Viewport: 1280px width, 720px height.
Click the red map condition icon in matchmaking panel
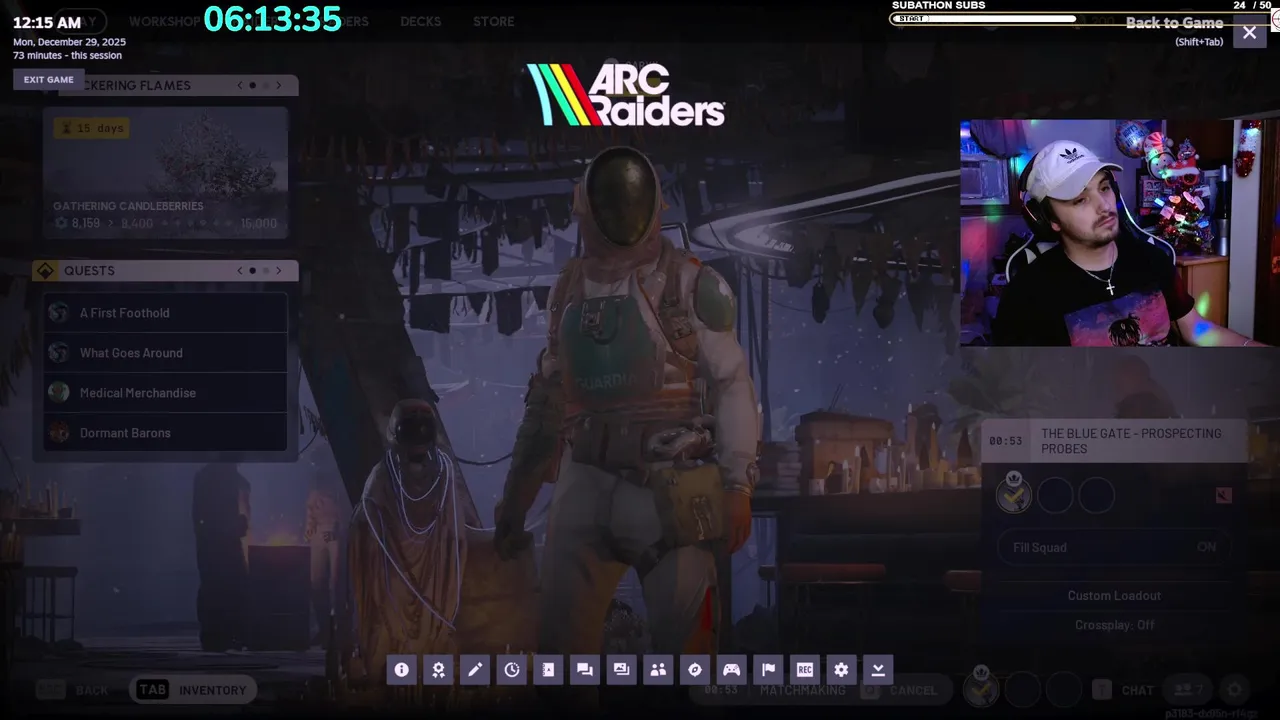click(x=1223, y=495)
